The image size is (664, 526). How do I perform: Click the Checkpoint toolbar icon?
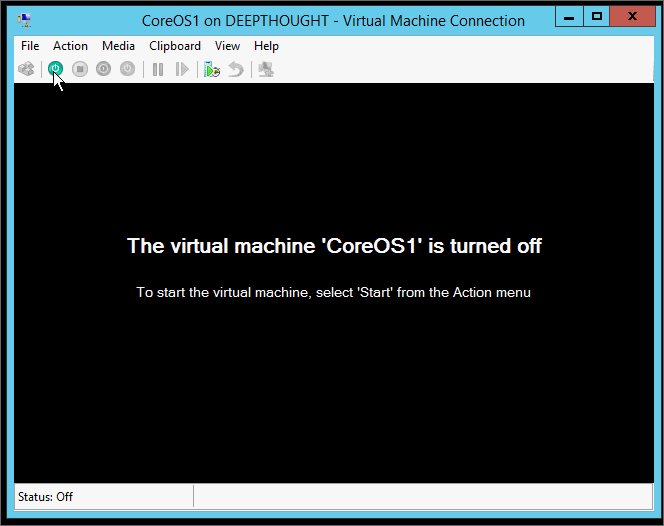[x=211, y=69]
